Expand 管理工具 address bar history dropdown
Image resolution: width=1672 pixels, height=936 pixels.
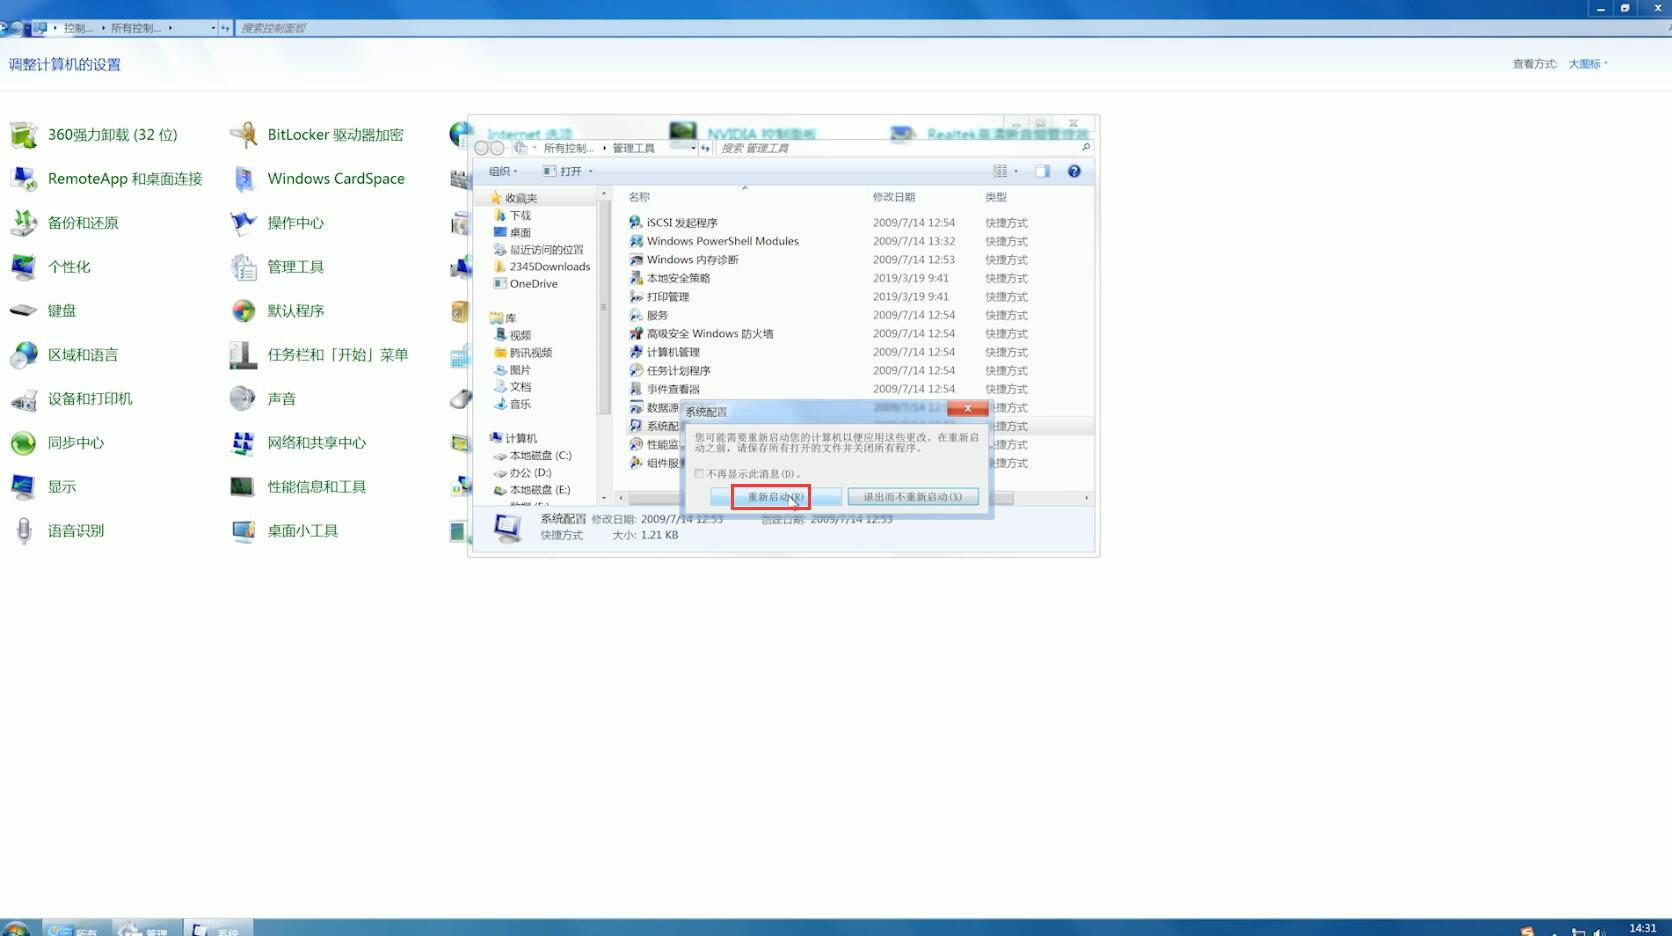tap(693, 148)
